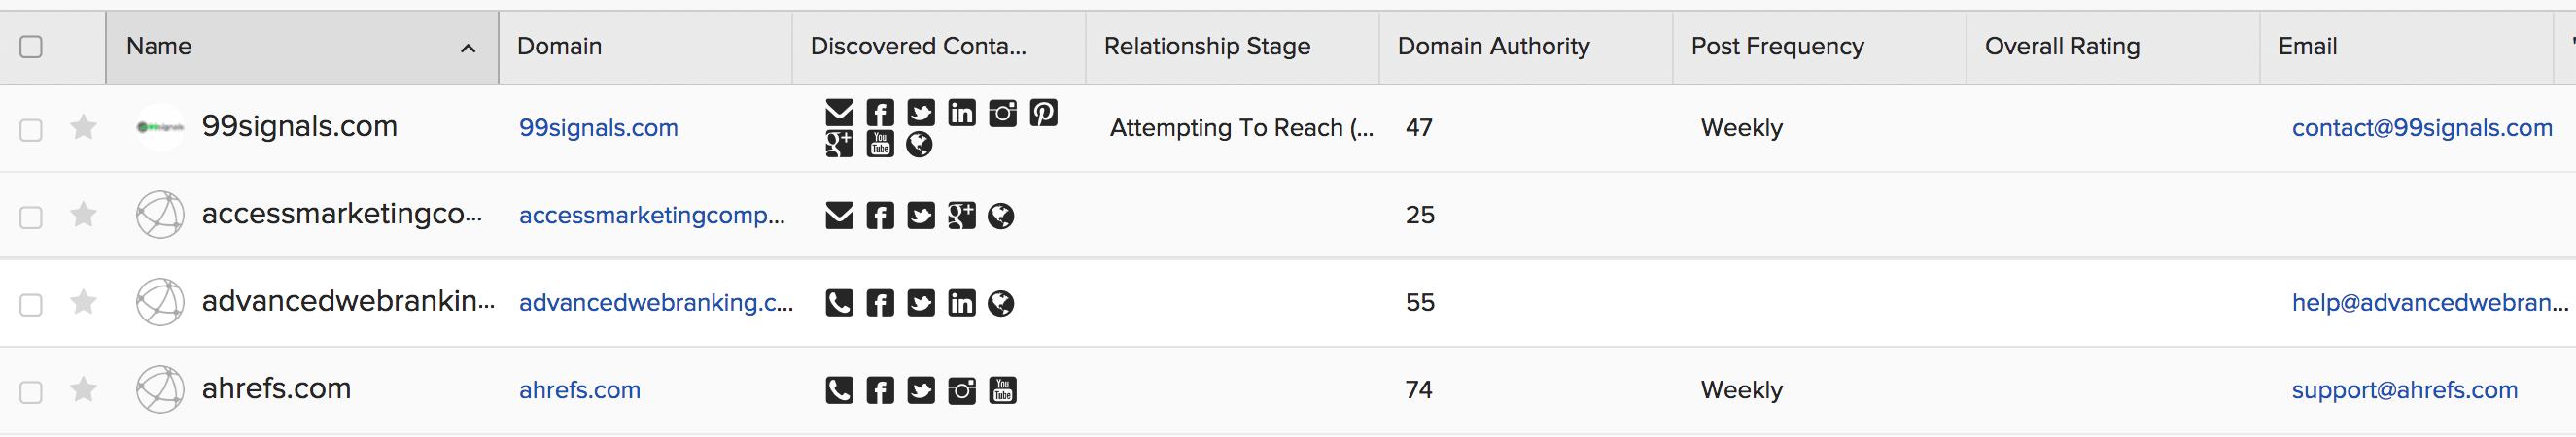Click the support@ahrefs.com email link
This screenshot has height=437, width=2576.
(x=2404, y=390)
